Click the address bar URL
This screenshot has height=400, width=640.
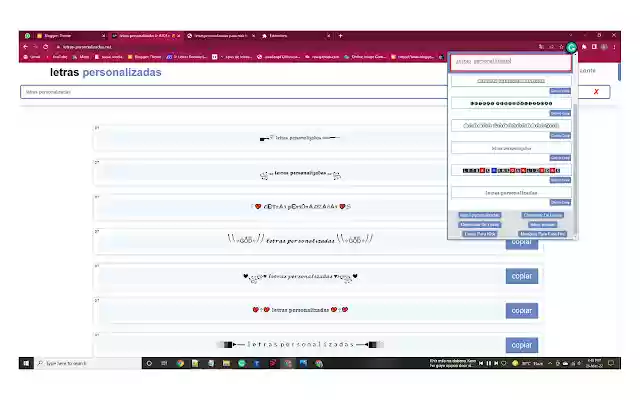pyautogui.click(x=87, y=47)
